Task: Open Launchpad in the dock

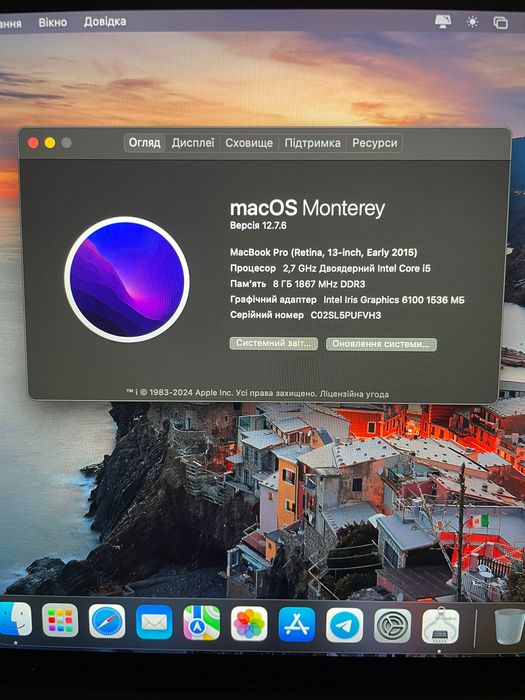Action: point(60,620)
